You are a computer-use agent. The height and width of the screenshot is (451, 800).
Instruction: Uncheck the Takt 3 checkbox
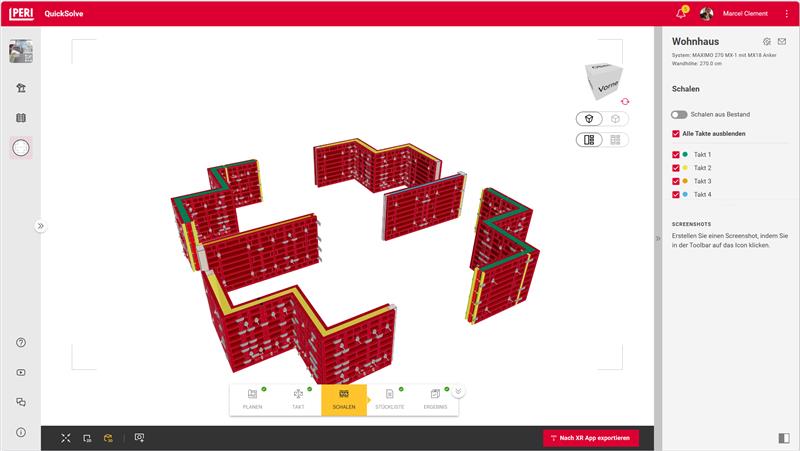click(x=677, y=181)
